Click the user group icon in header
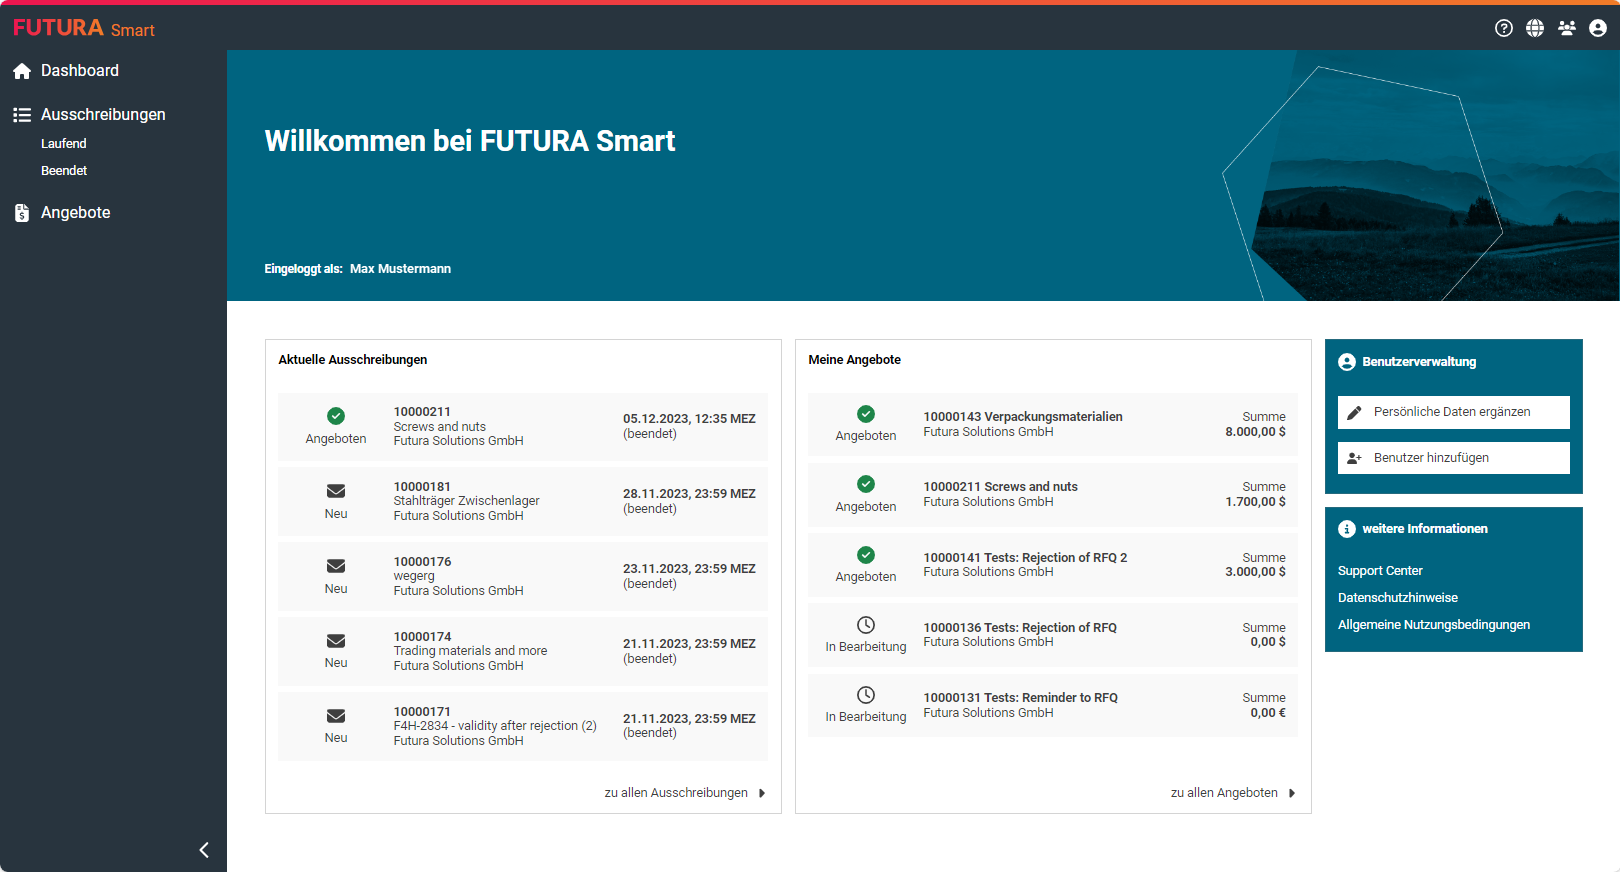 click(x=1567, y=28)
